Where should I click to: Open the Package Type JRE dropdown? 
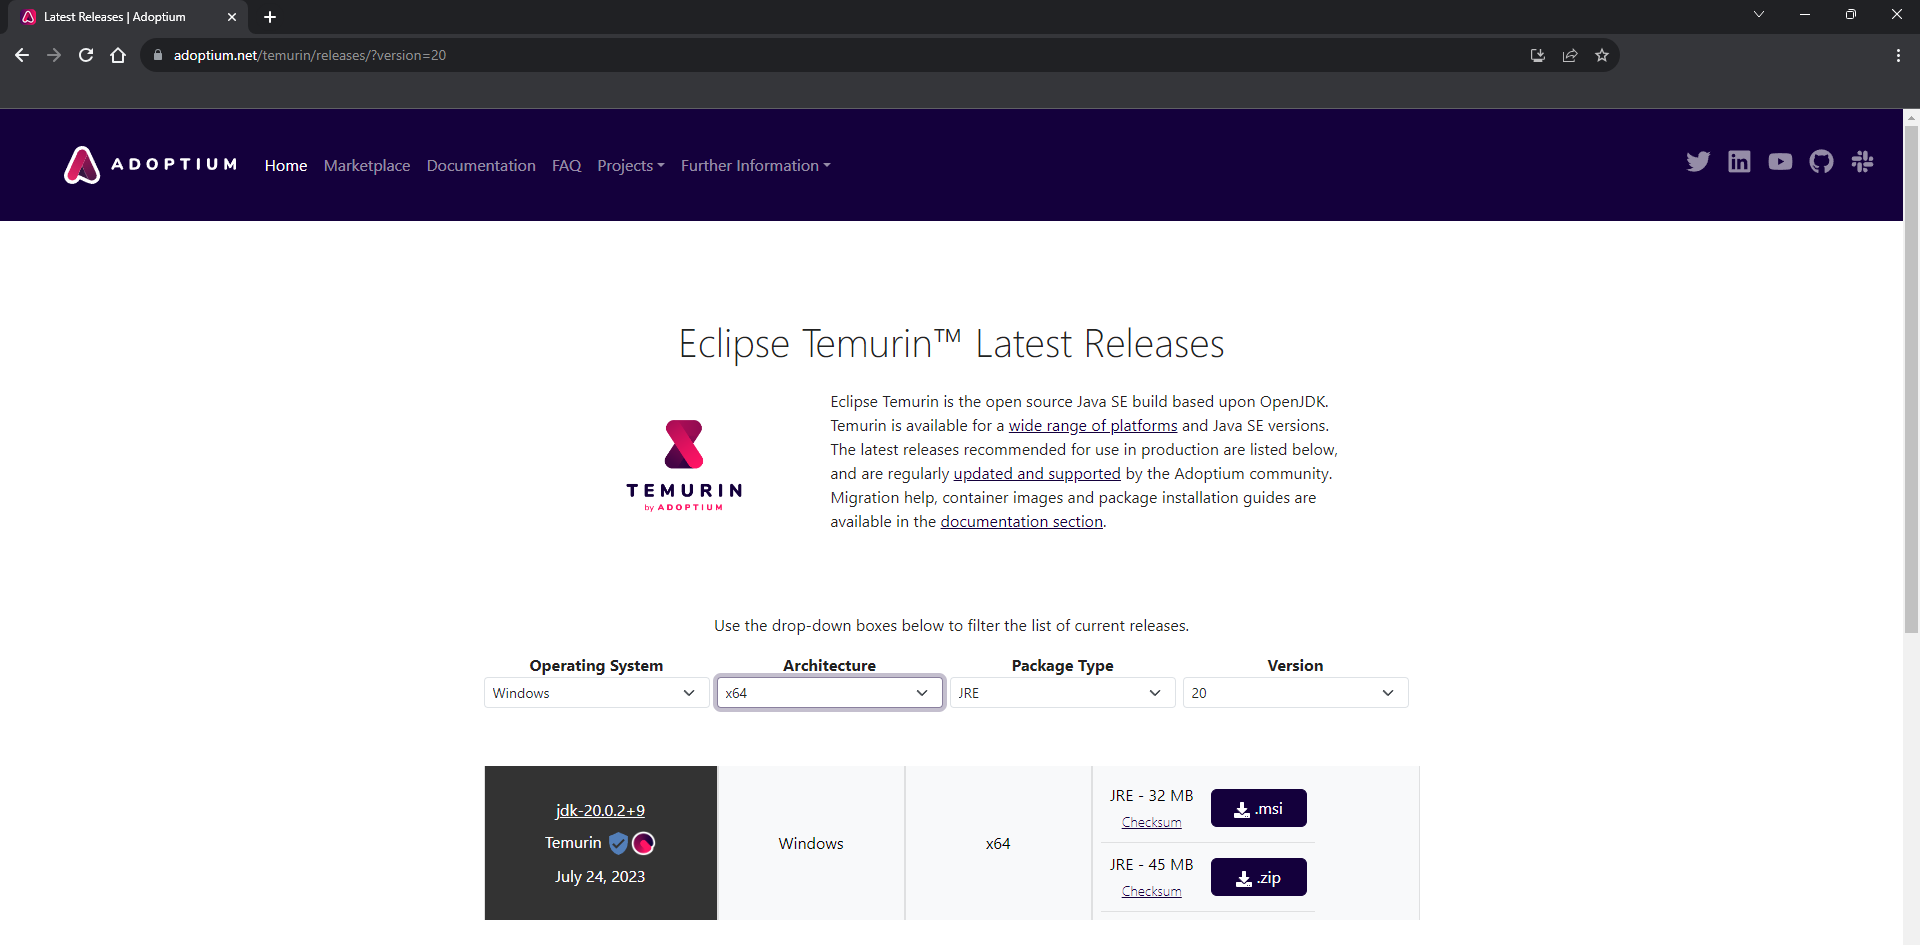(1062, 693)
